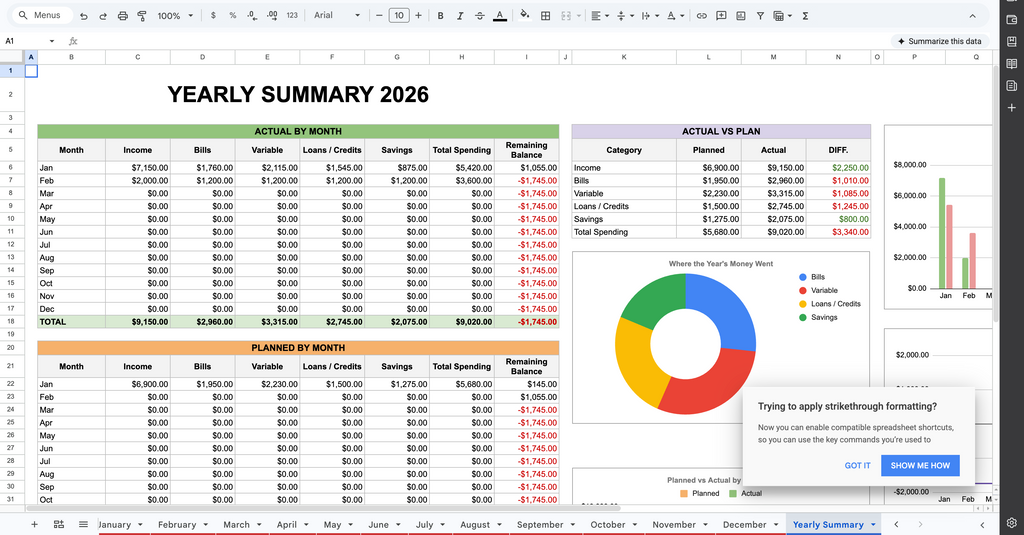Click the font size field showing 10
This screenshot has width=1024, height=535.
coord(399,16)
